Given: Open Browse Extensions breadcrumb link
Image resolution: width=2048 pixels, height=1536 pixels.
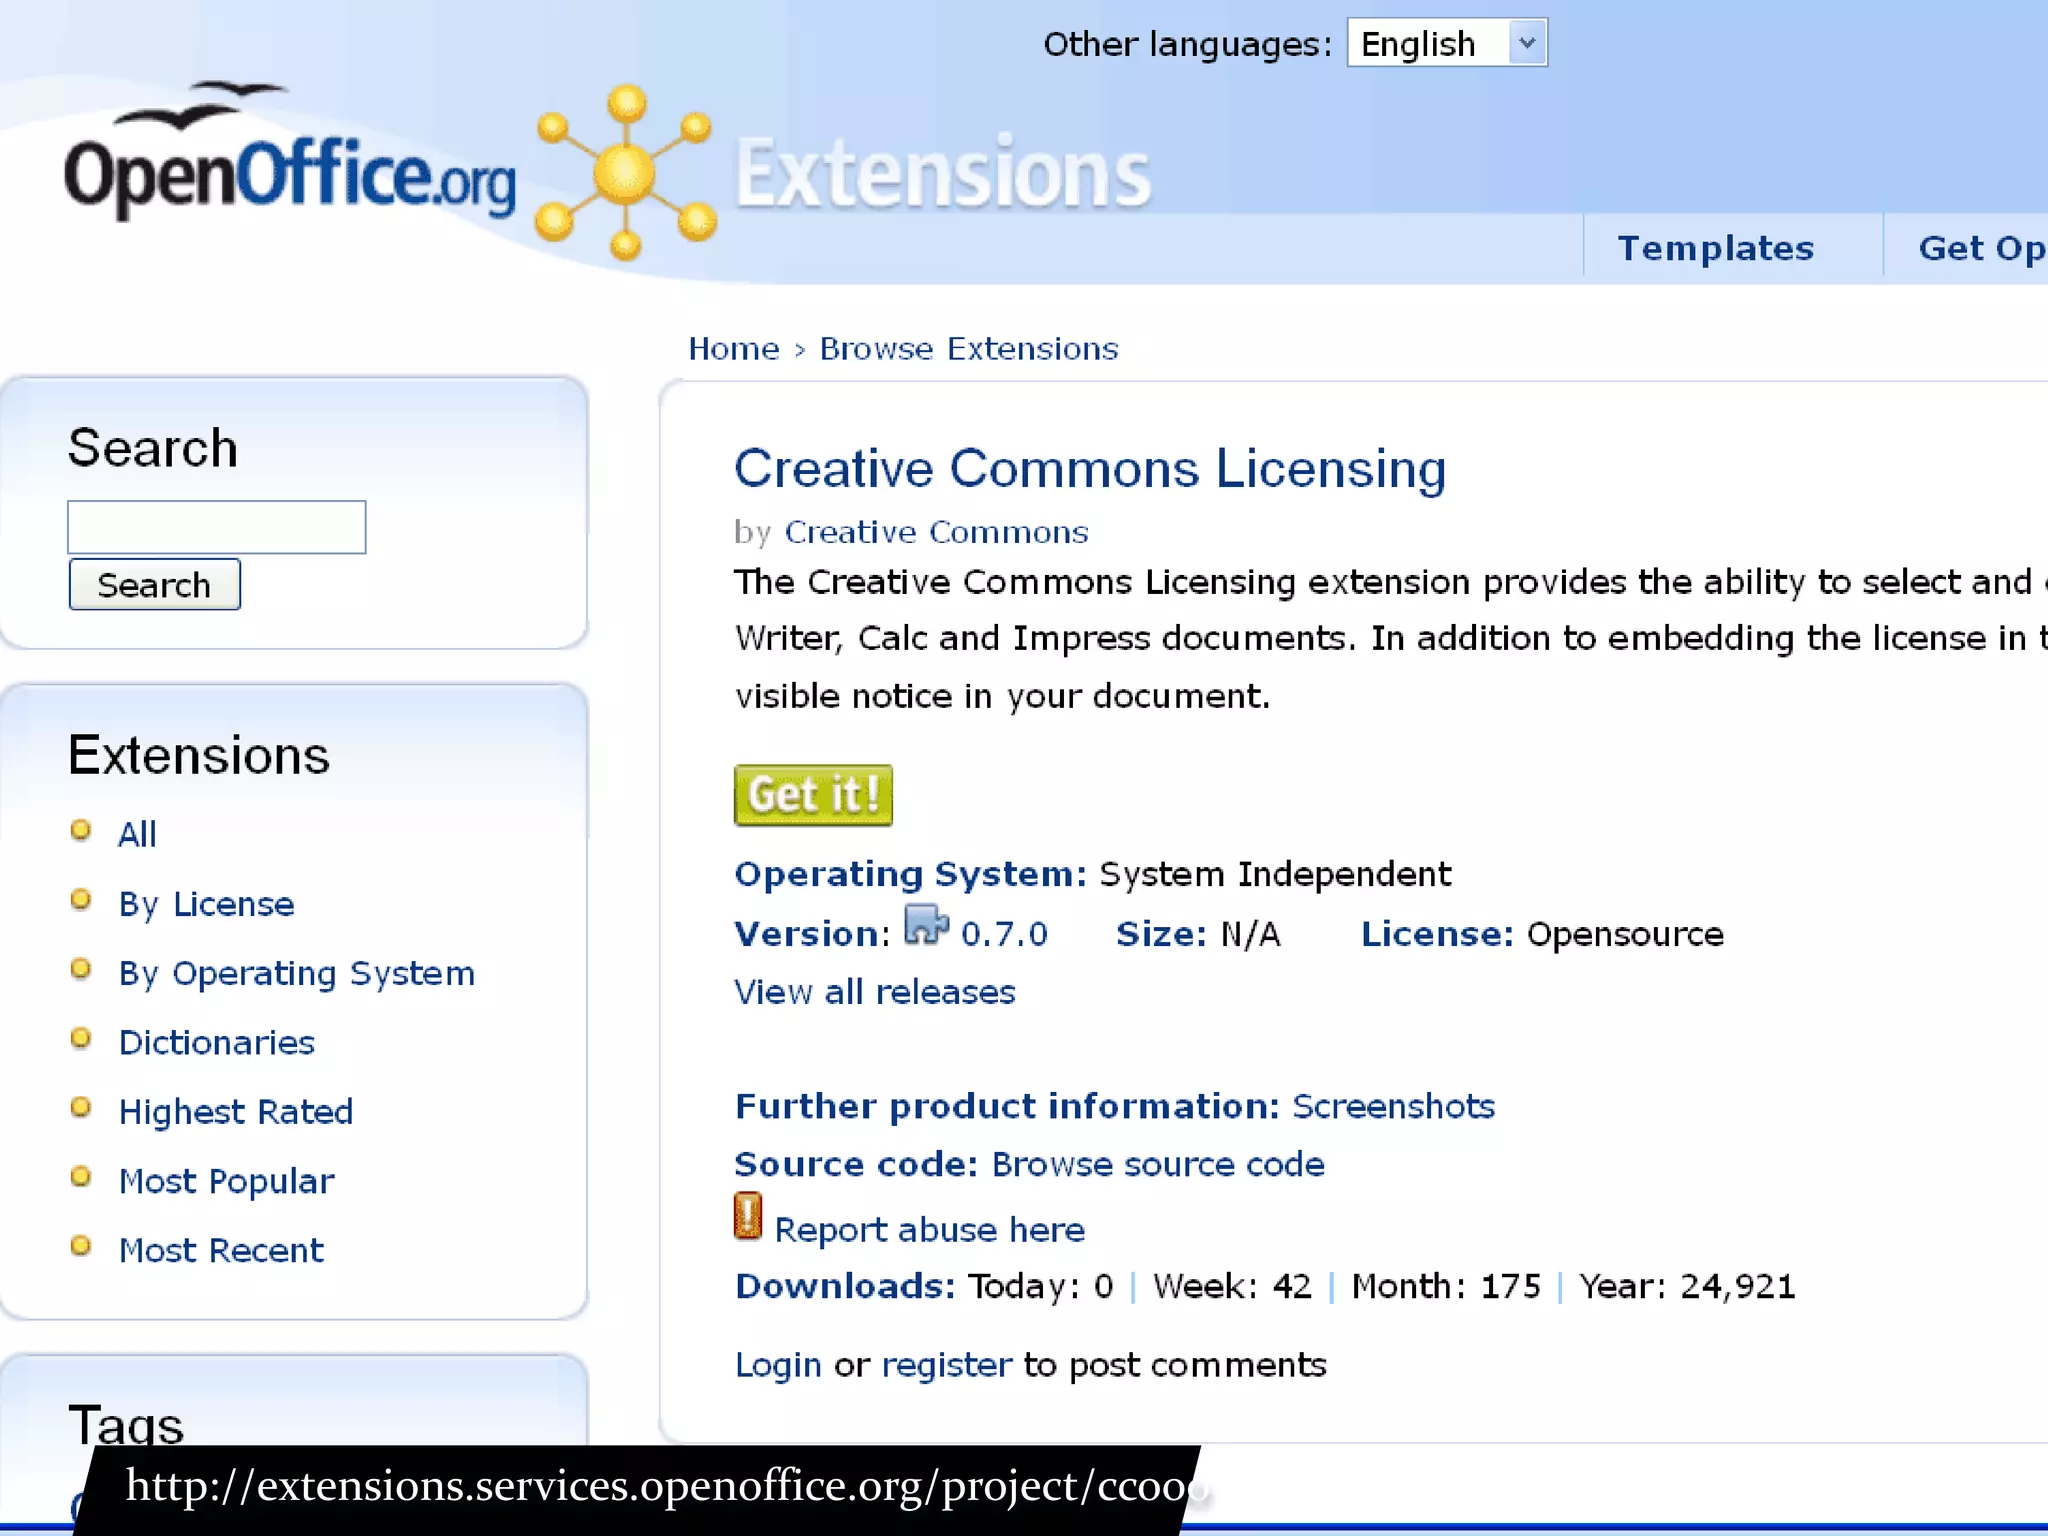Looking at the screenshot, I should coord(969,349).
